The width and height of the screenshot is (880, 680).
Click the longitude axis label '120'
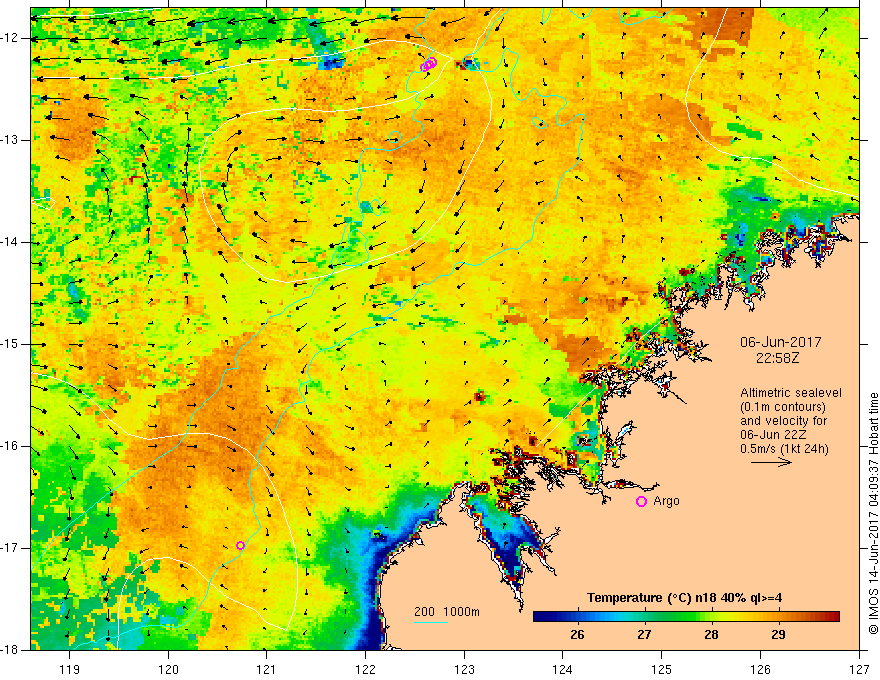point(168,669)
